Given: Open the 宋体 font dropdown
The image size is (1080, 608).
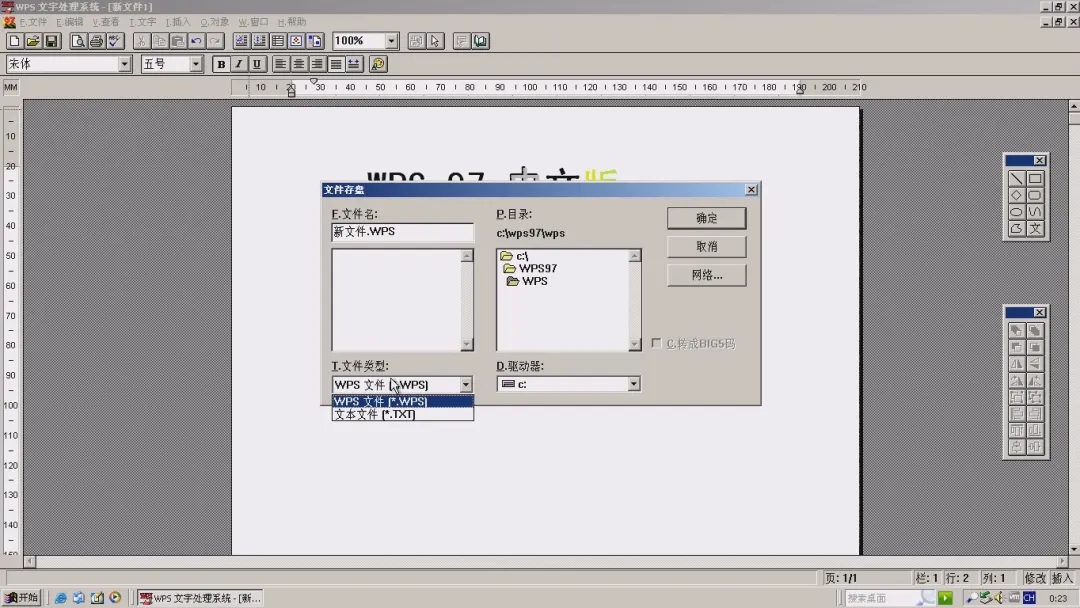Looking at the screenshot, I should (x=124, y=64).
